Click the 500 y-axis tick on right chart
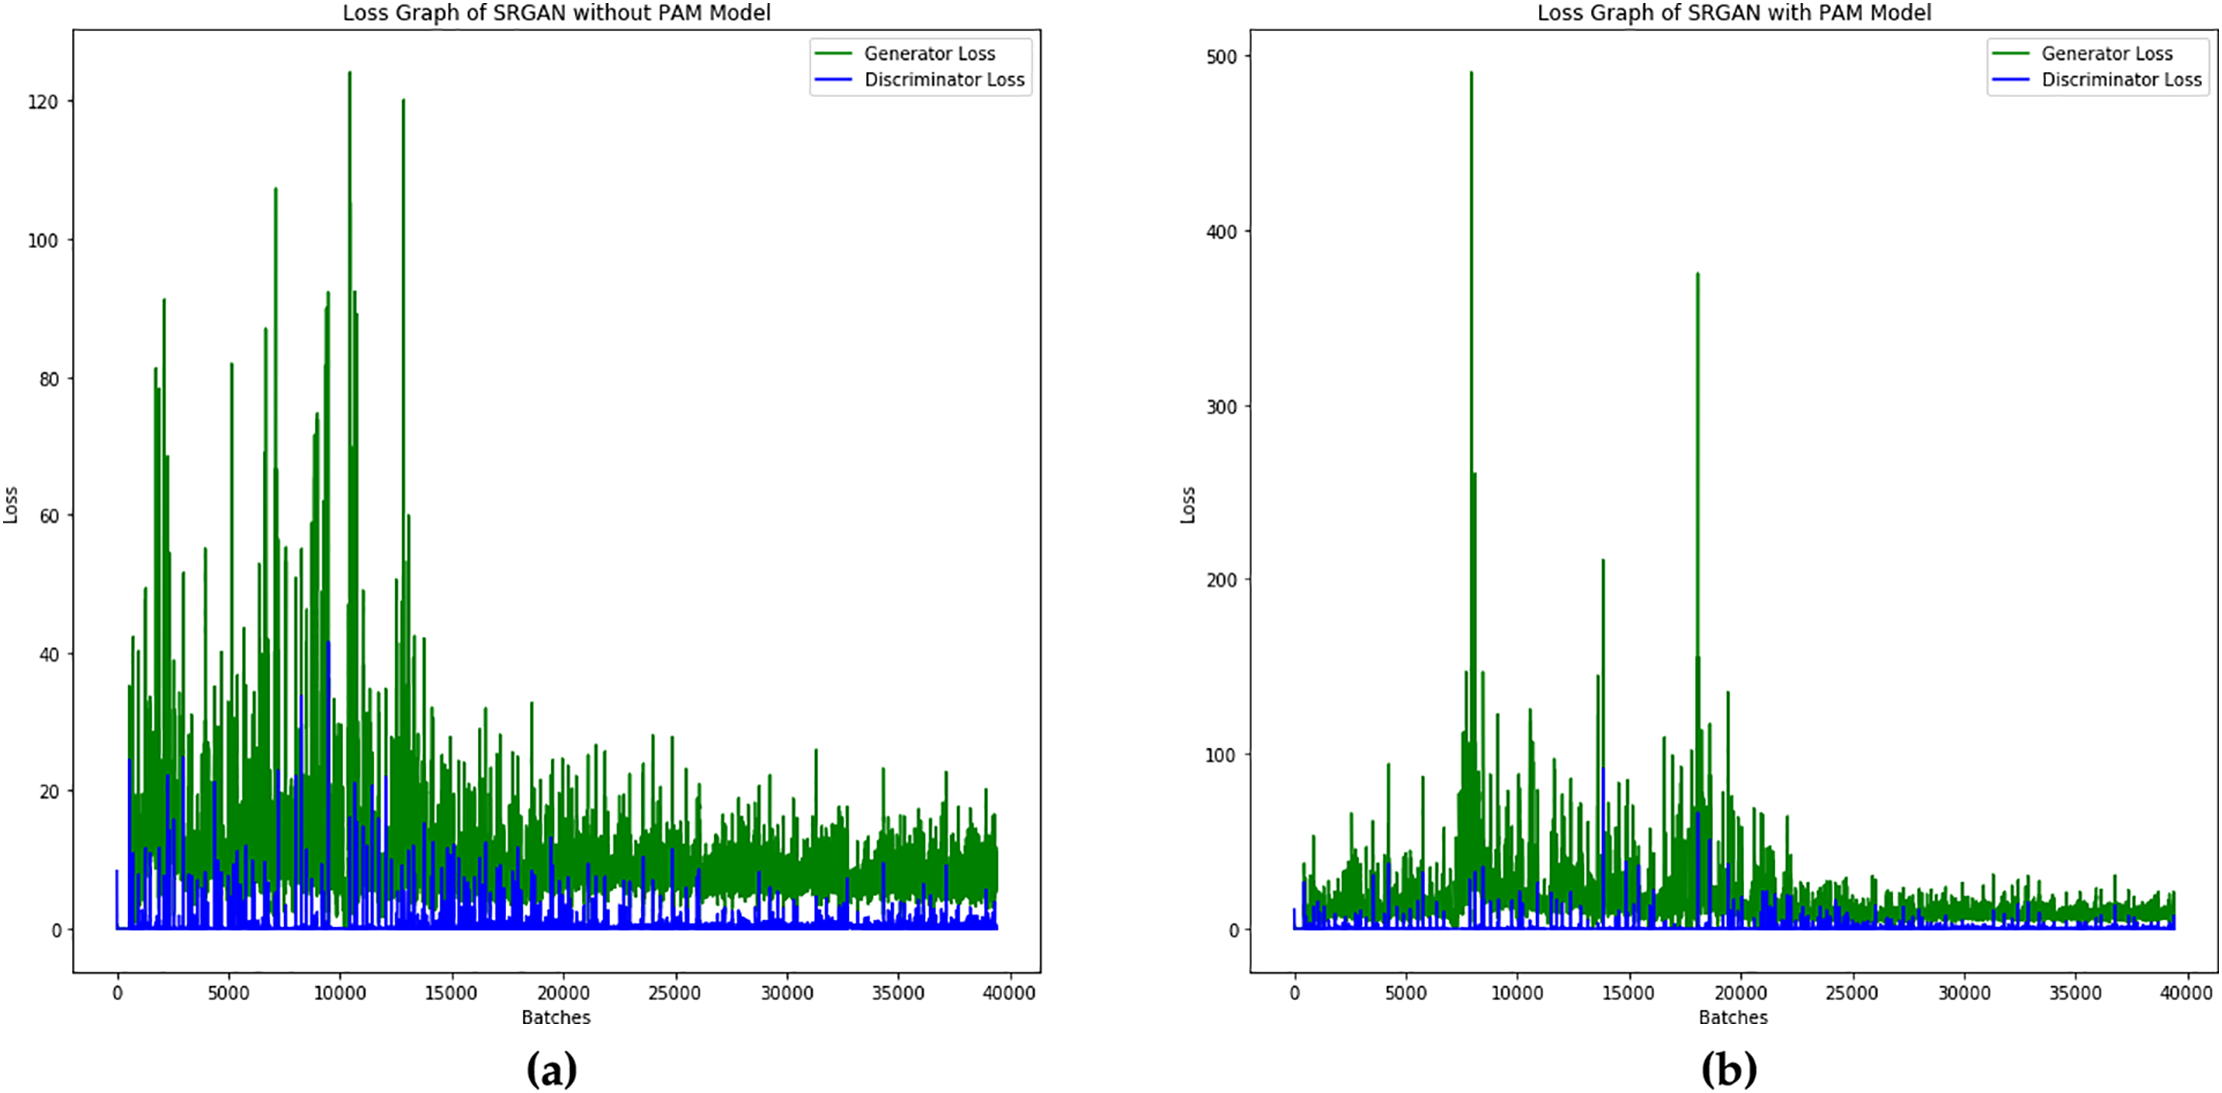 pyautogui.click(x=1221, y=57)
